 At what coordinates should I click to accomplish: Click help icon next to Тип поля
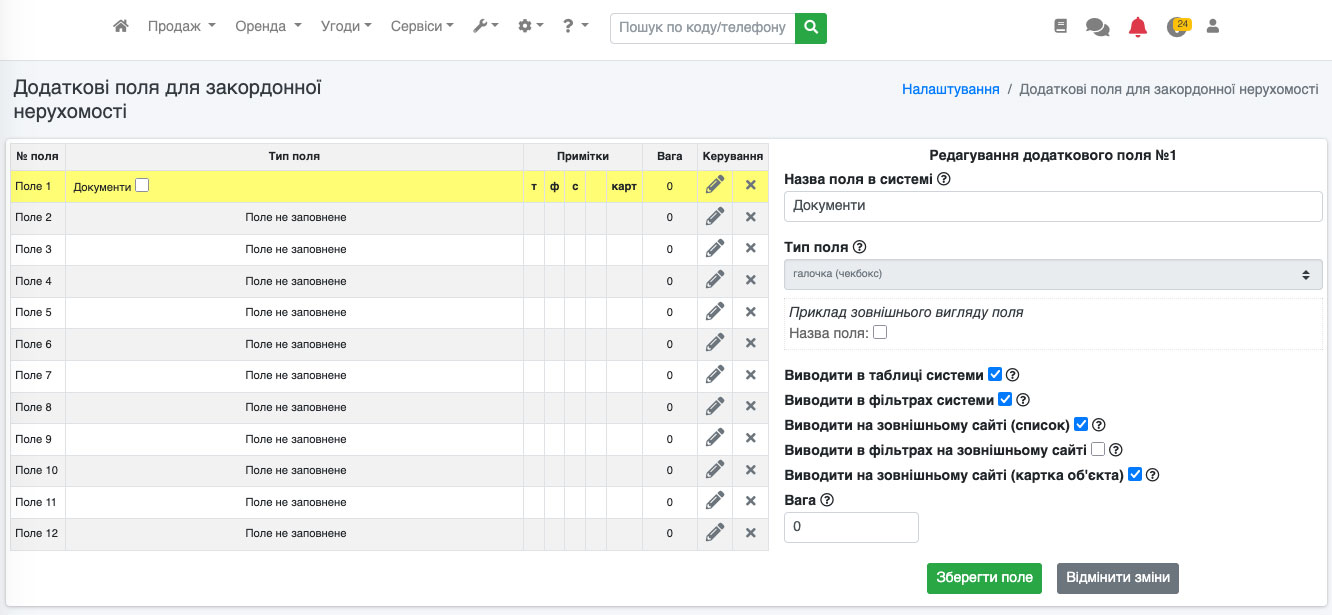tap(859, 247)
